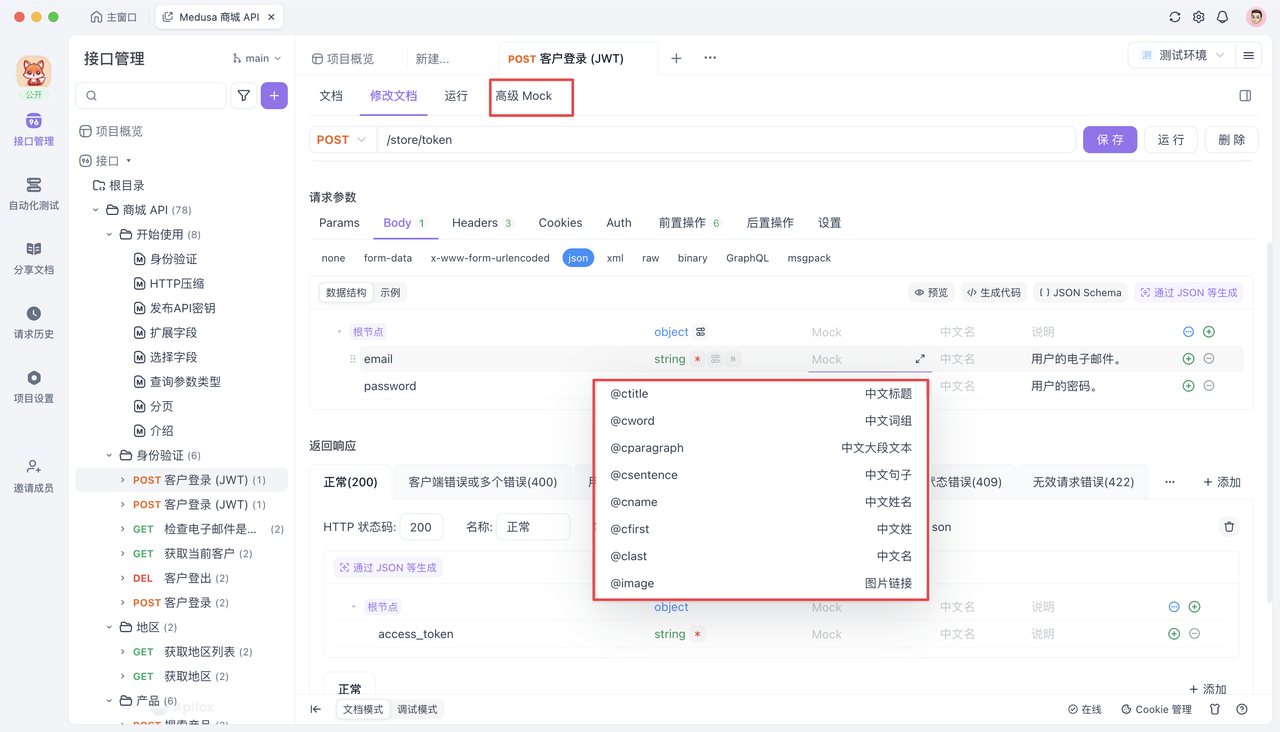The width and height of the screenshot is (1280, 732).
Task: Open notifications bell icon
Action: (1223, 17)
